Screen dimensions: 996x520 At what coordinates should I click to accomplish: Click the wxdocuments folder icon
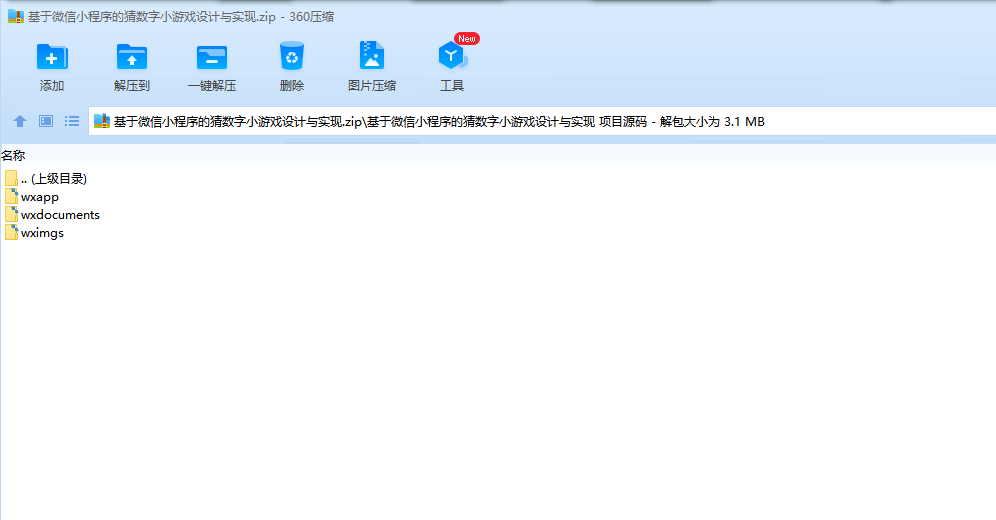11,214
